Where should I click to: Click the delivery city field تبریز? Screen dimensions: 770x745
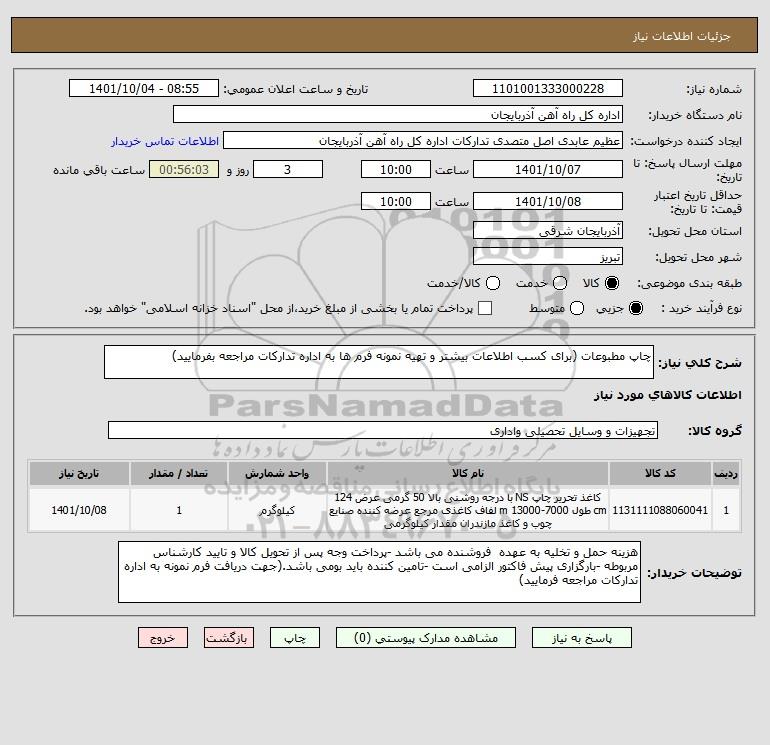click(x=548, y=256)
